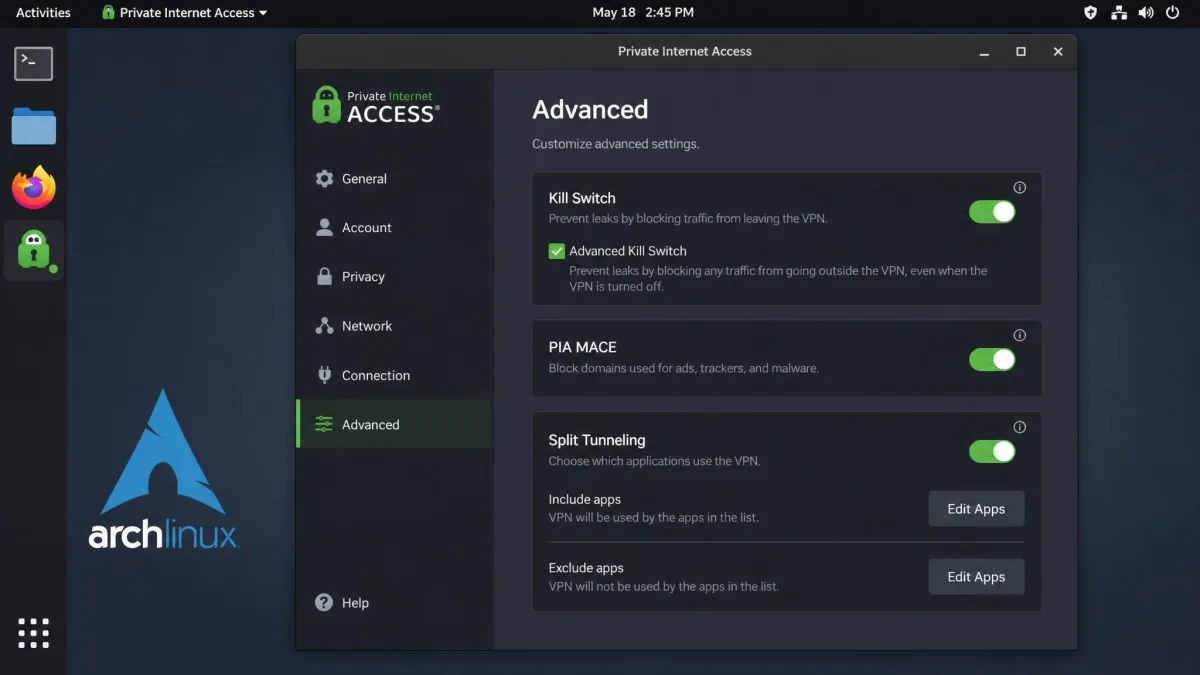This screenshot has width=1200, height=675.
Task: Click the 'Advanced' page title
Action: click(x=590, y=109)
